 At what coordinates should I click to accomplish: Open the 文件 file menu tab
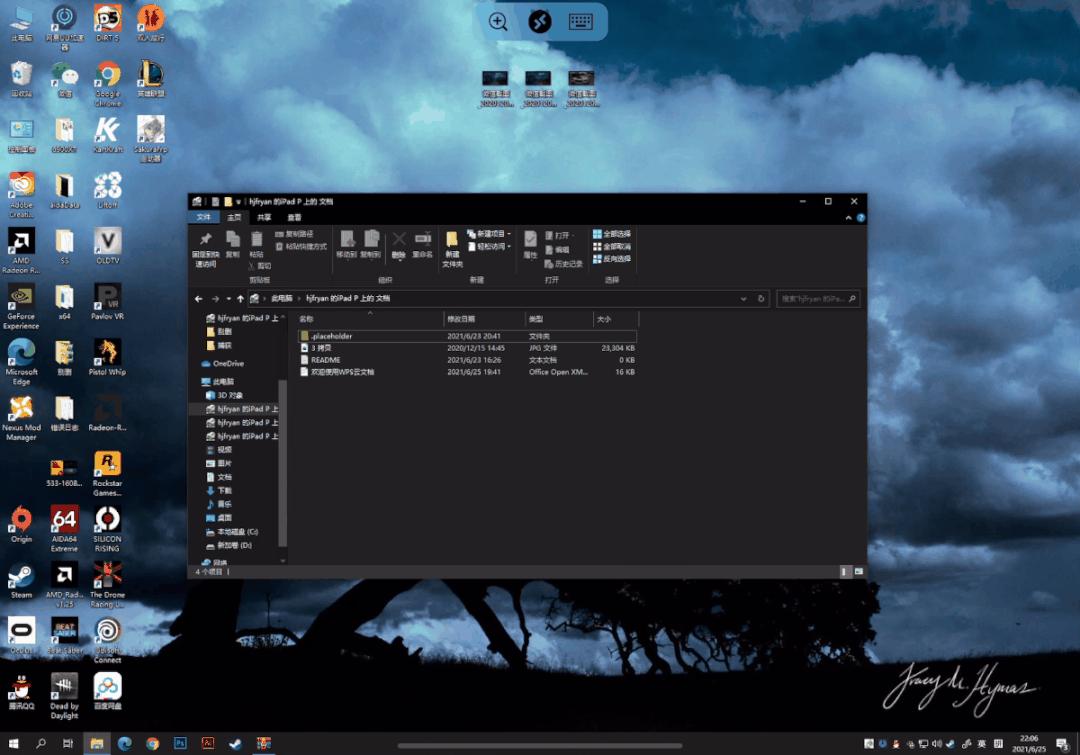coord(203,217)
